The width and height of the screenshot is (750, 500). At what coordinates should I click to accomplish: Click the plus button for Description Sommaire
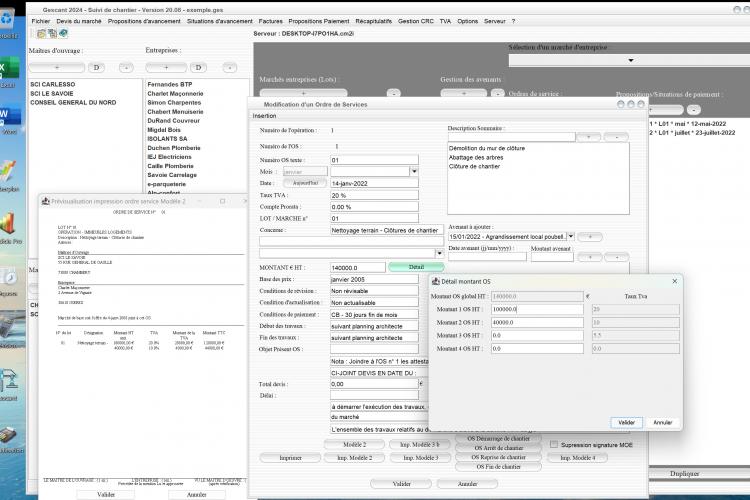589,137
